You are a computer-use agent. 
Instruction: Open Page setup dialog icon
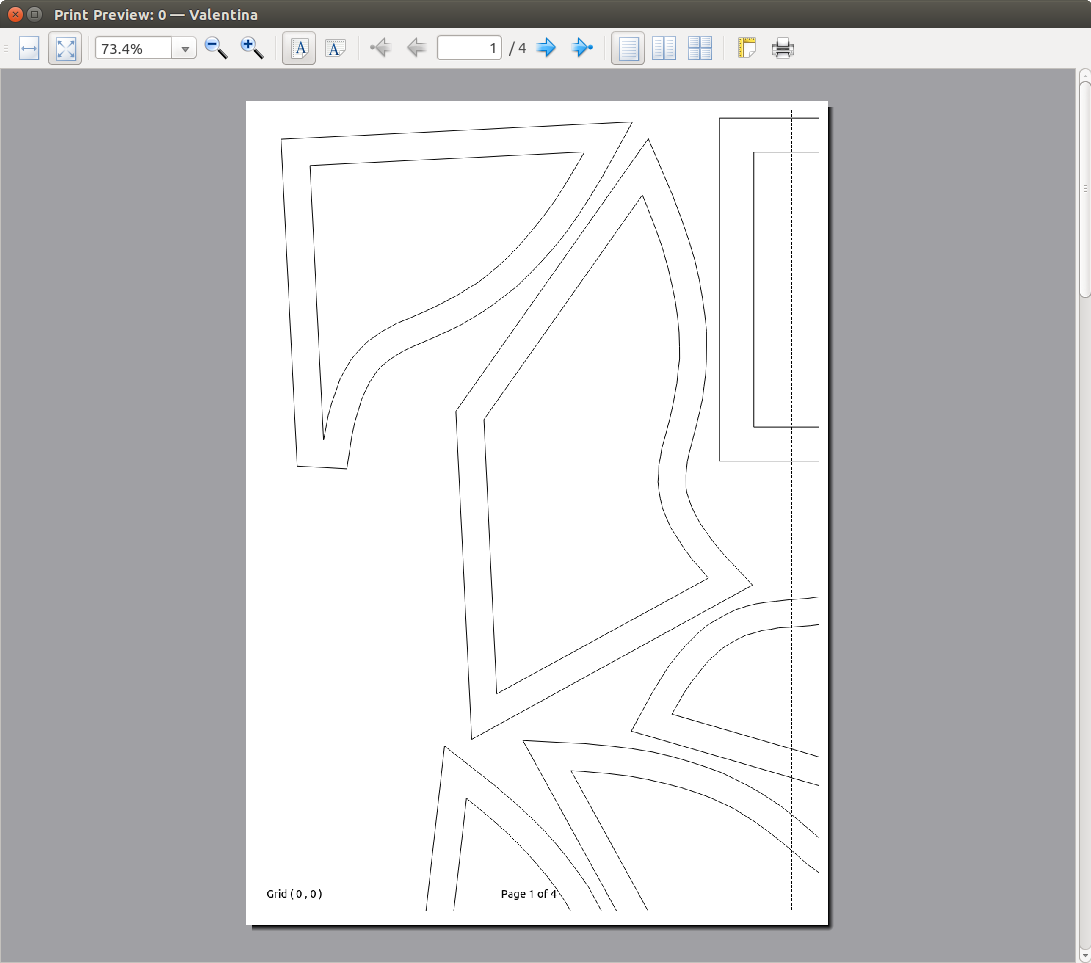(747, 49)
